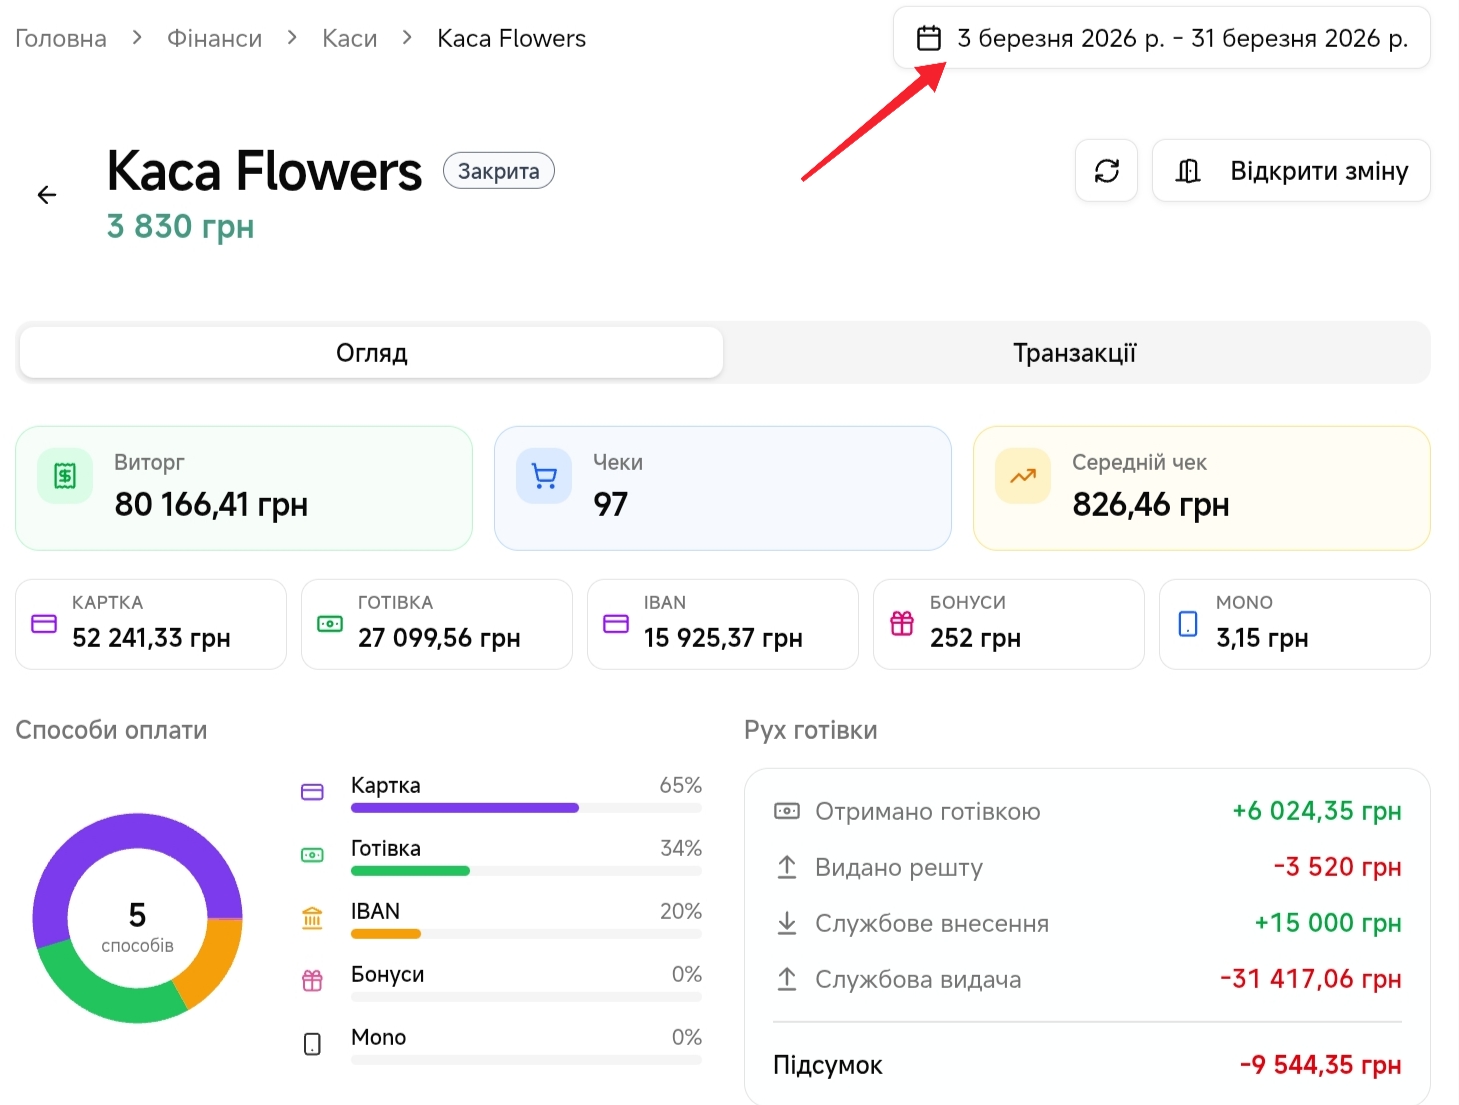This screenshot has height=1105, width=1459.
Task: Click the Закрита status badge
Action: (x=498, y=171)
